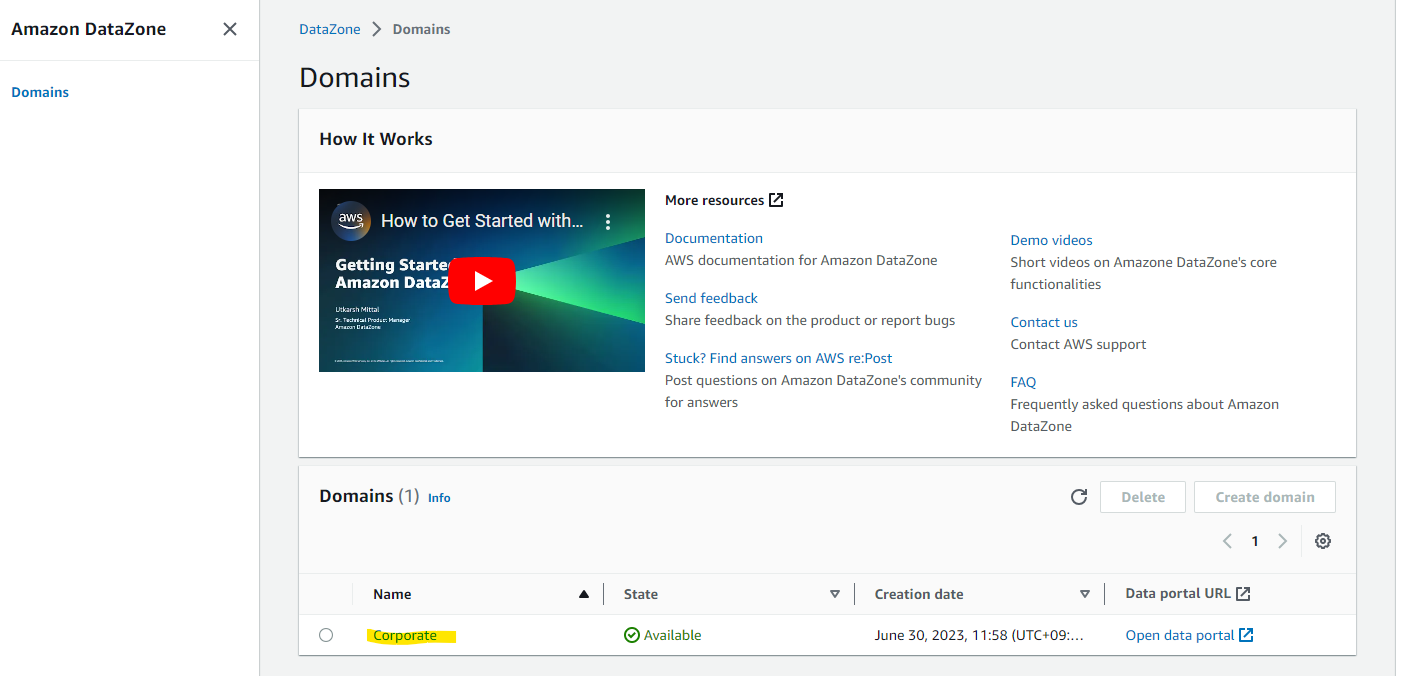Image resolution: width=1401 pixels, height=676 pixels.
Task: Go to previous page of domains
Action: 1227,541
